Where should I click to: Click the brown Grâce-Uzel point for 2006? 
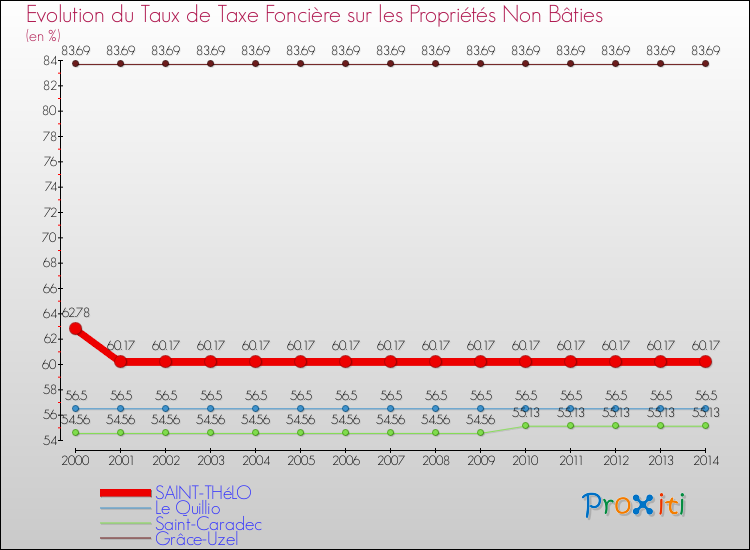coord(346,64)
